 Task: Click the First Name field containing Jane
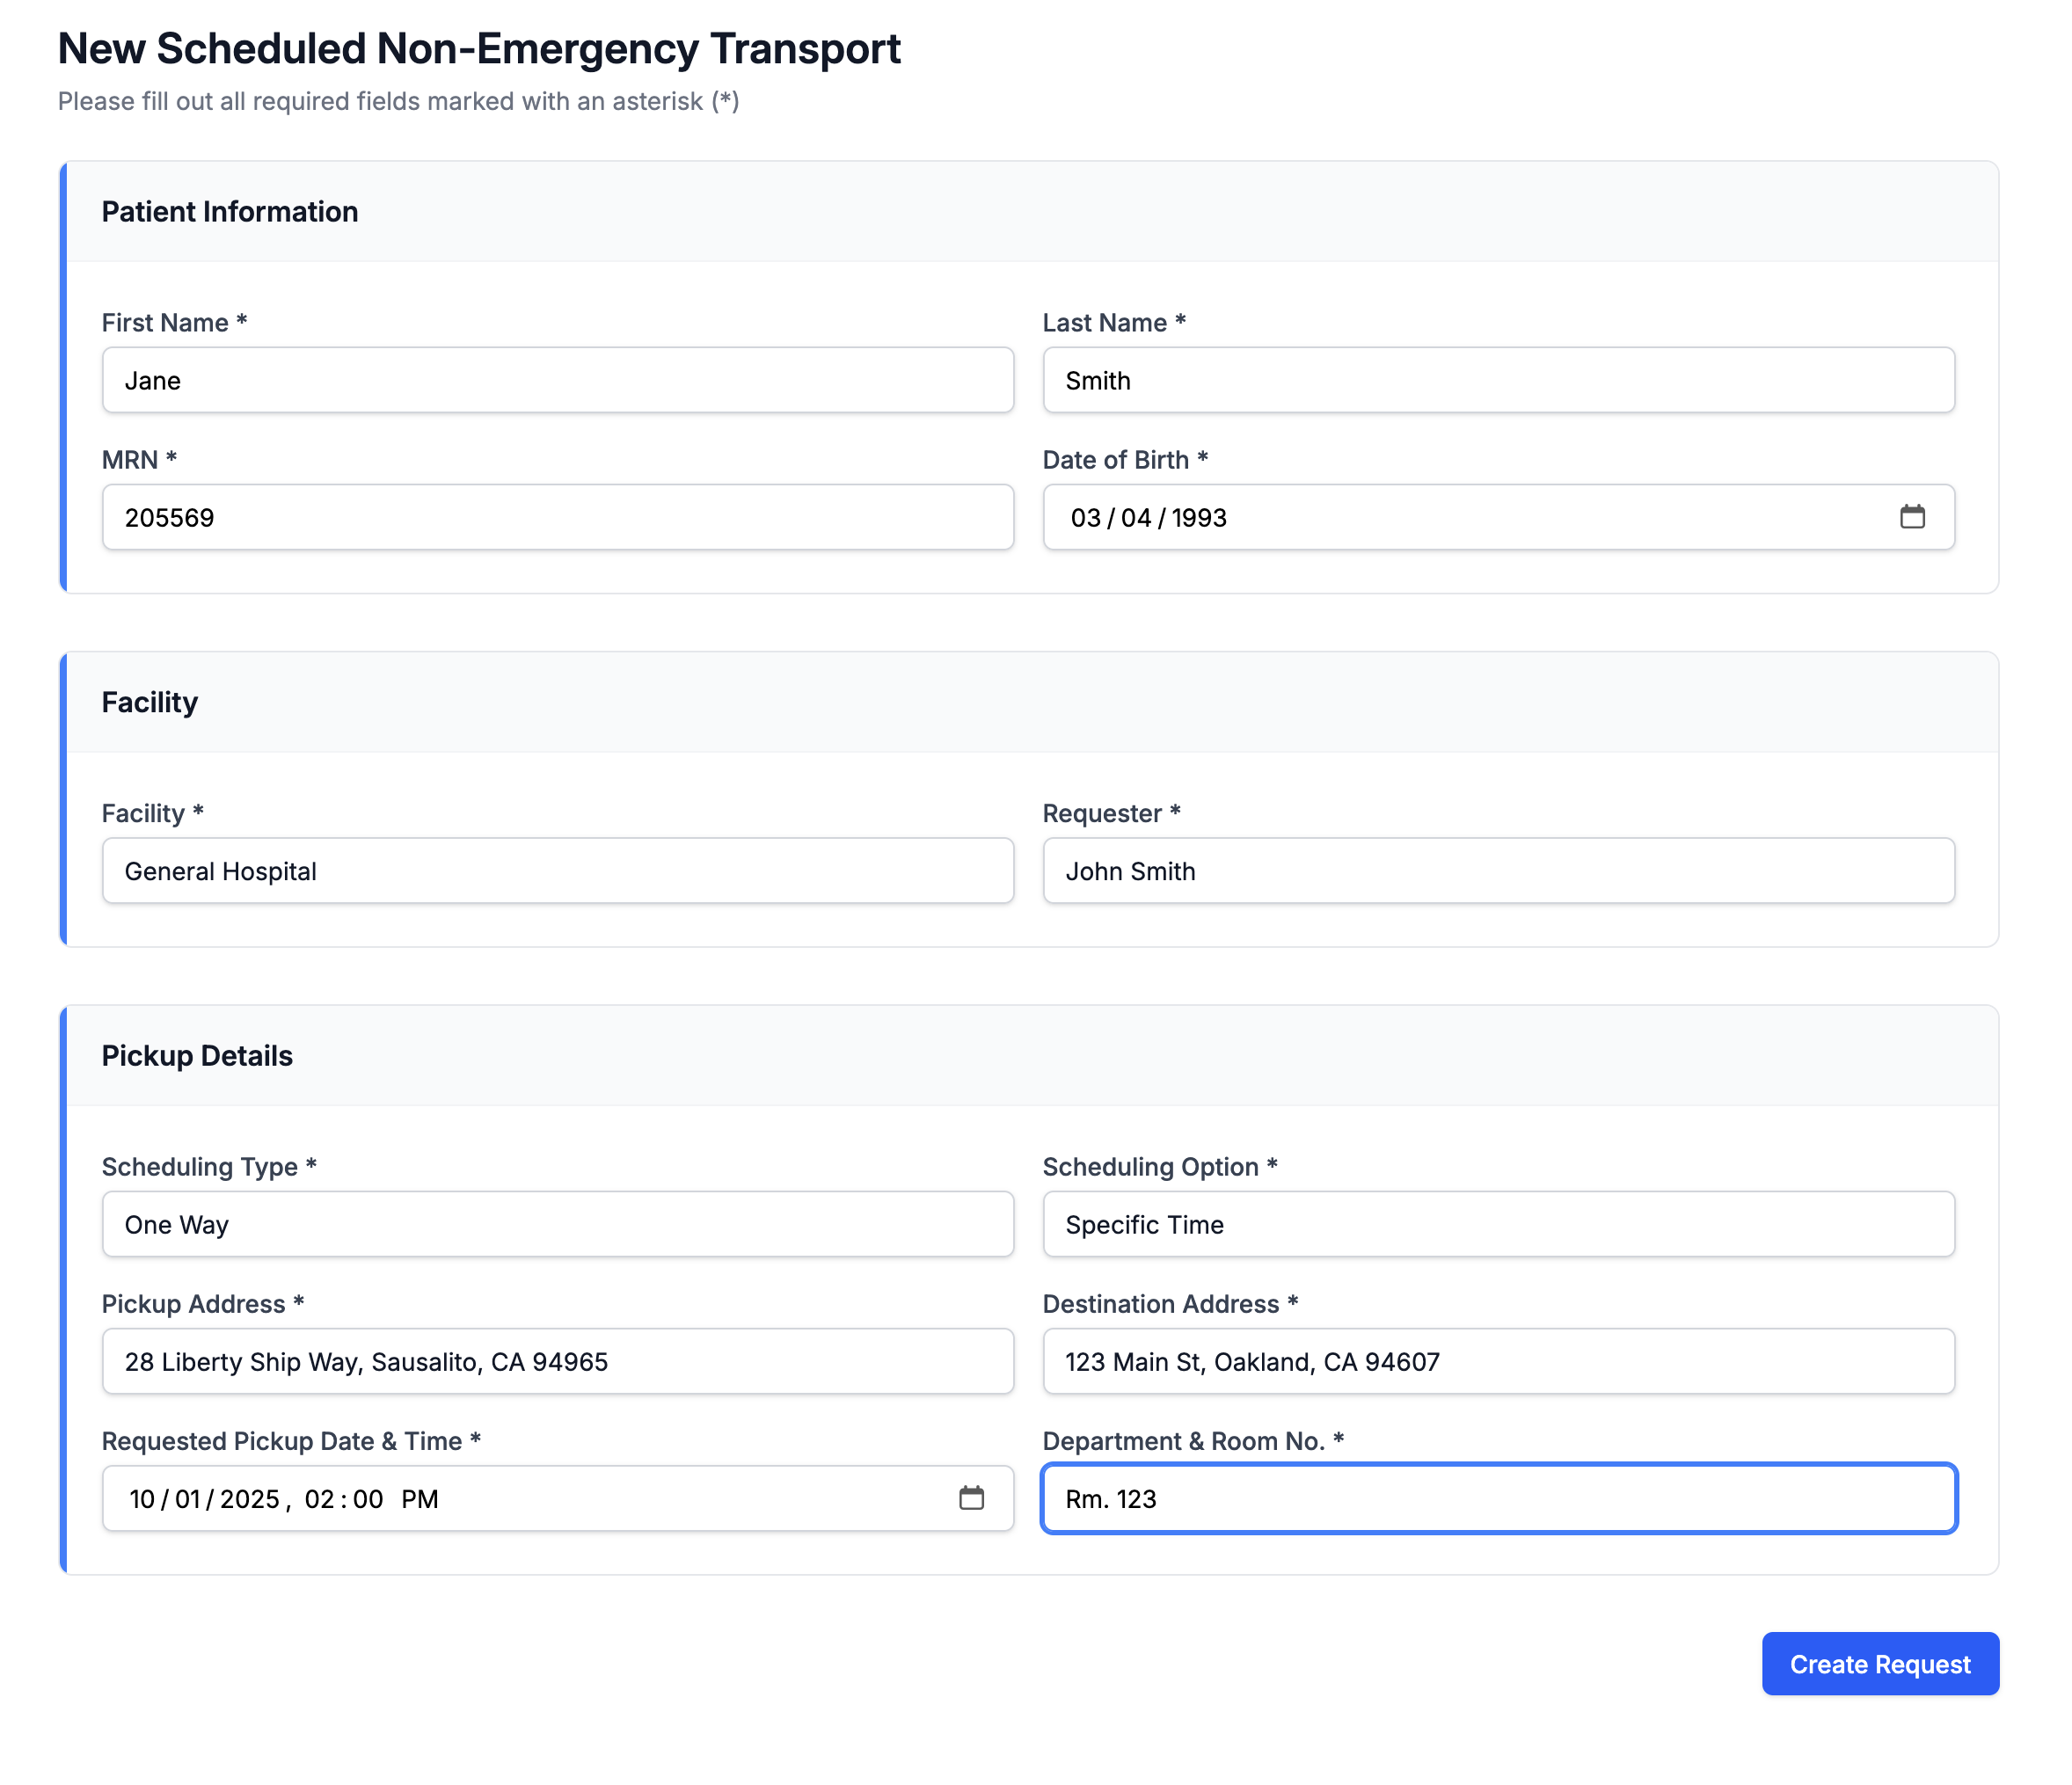pos(557,380)
